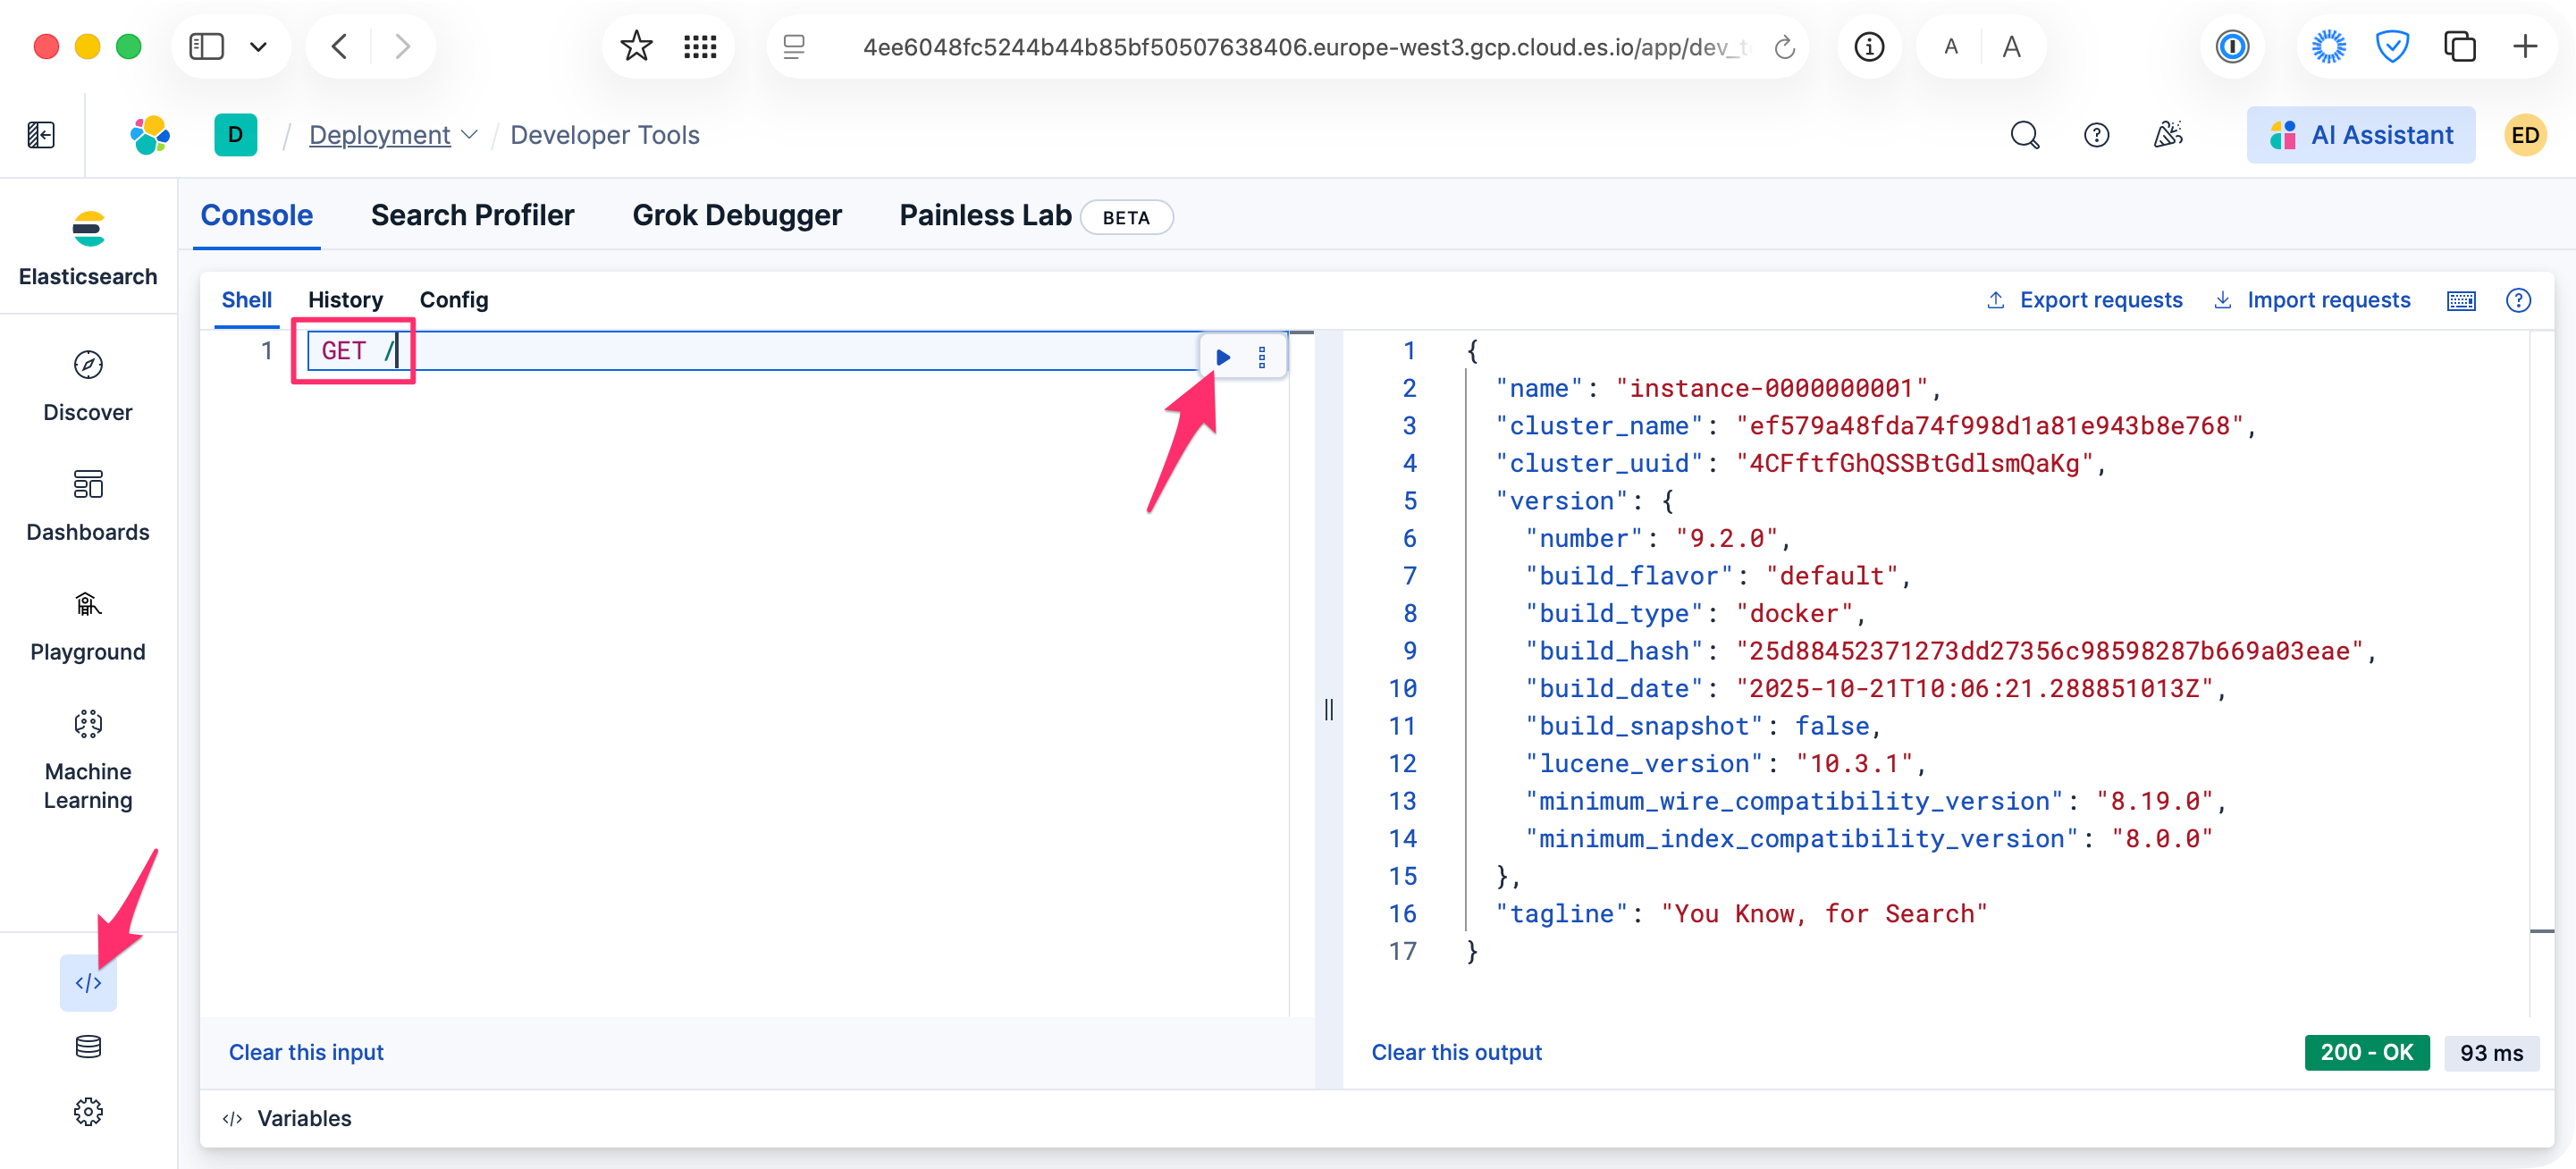Image resolution: width=2576 pixels, height=1169 pixels.
Task: Switch to the Search Profiler tab
Action: (472, 215)
